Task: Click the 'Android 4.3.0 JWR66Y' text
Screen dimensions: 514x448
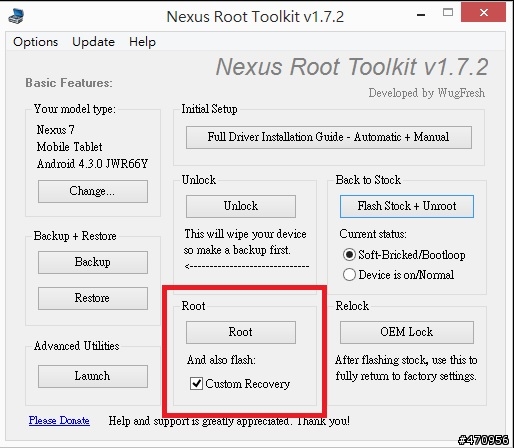Action: click(x=92, y=164)
